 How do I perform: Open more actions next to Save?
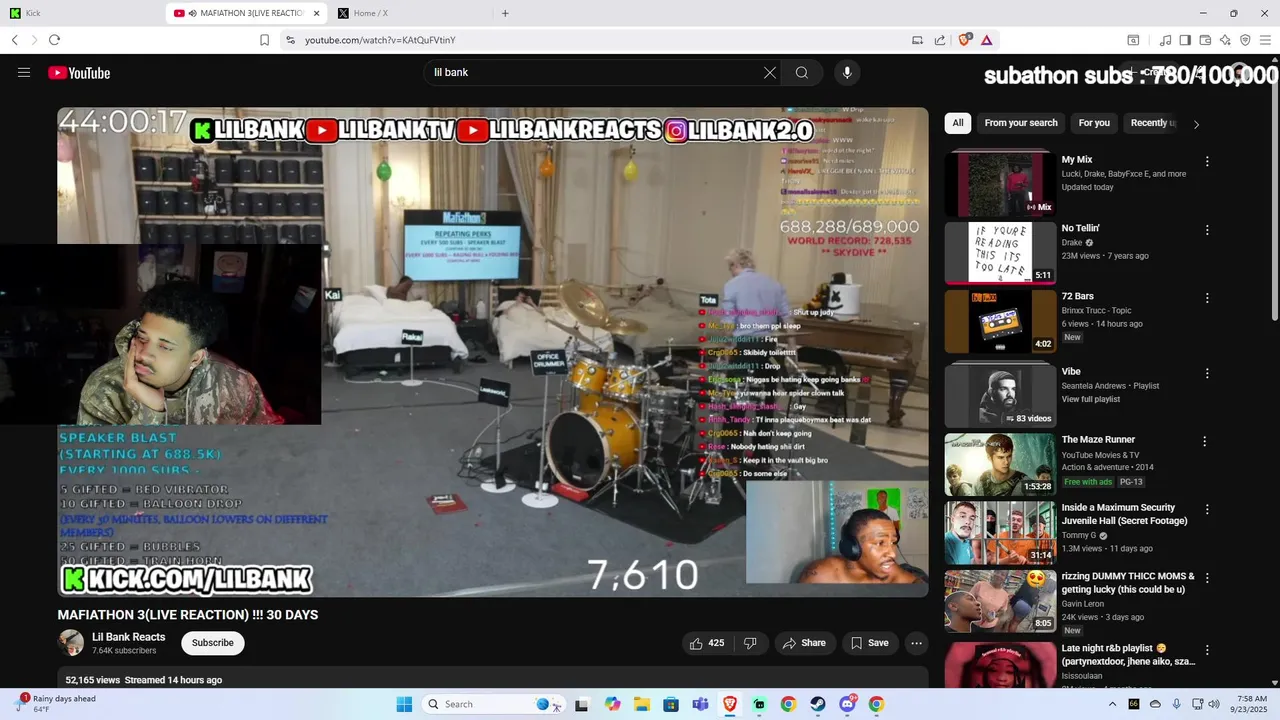916,643
